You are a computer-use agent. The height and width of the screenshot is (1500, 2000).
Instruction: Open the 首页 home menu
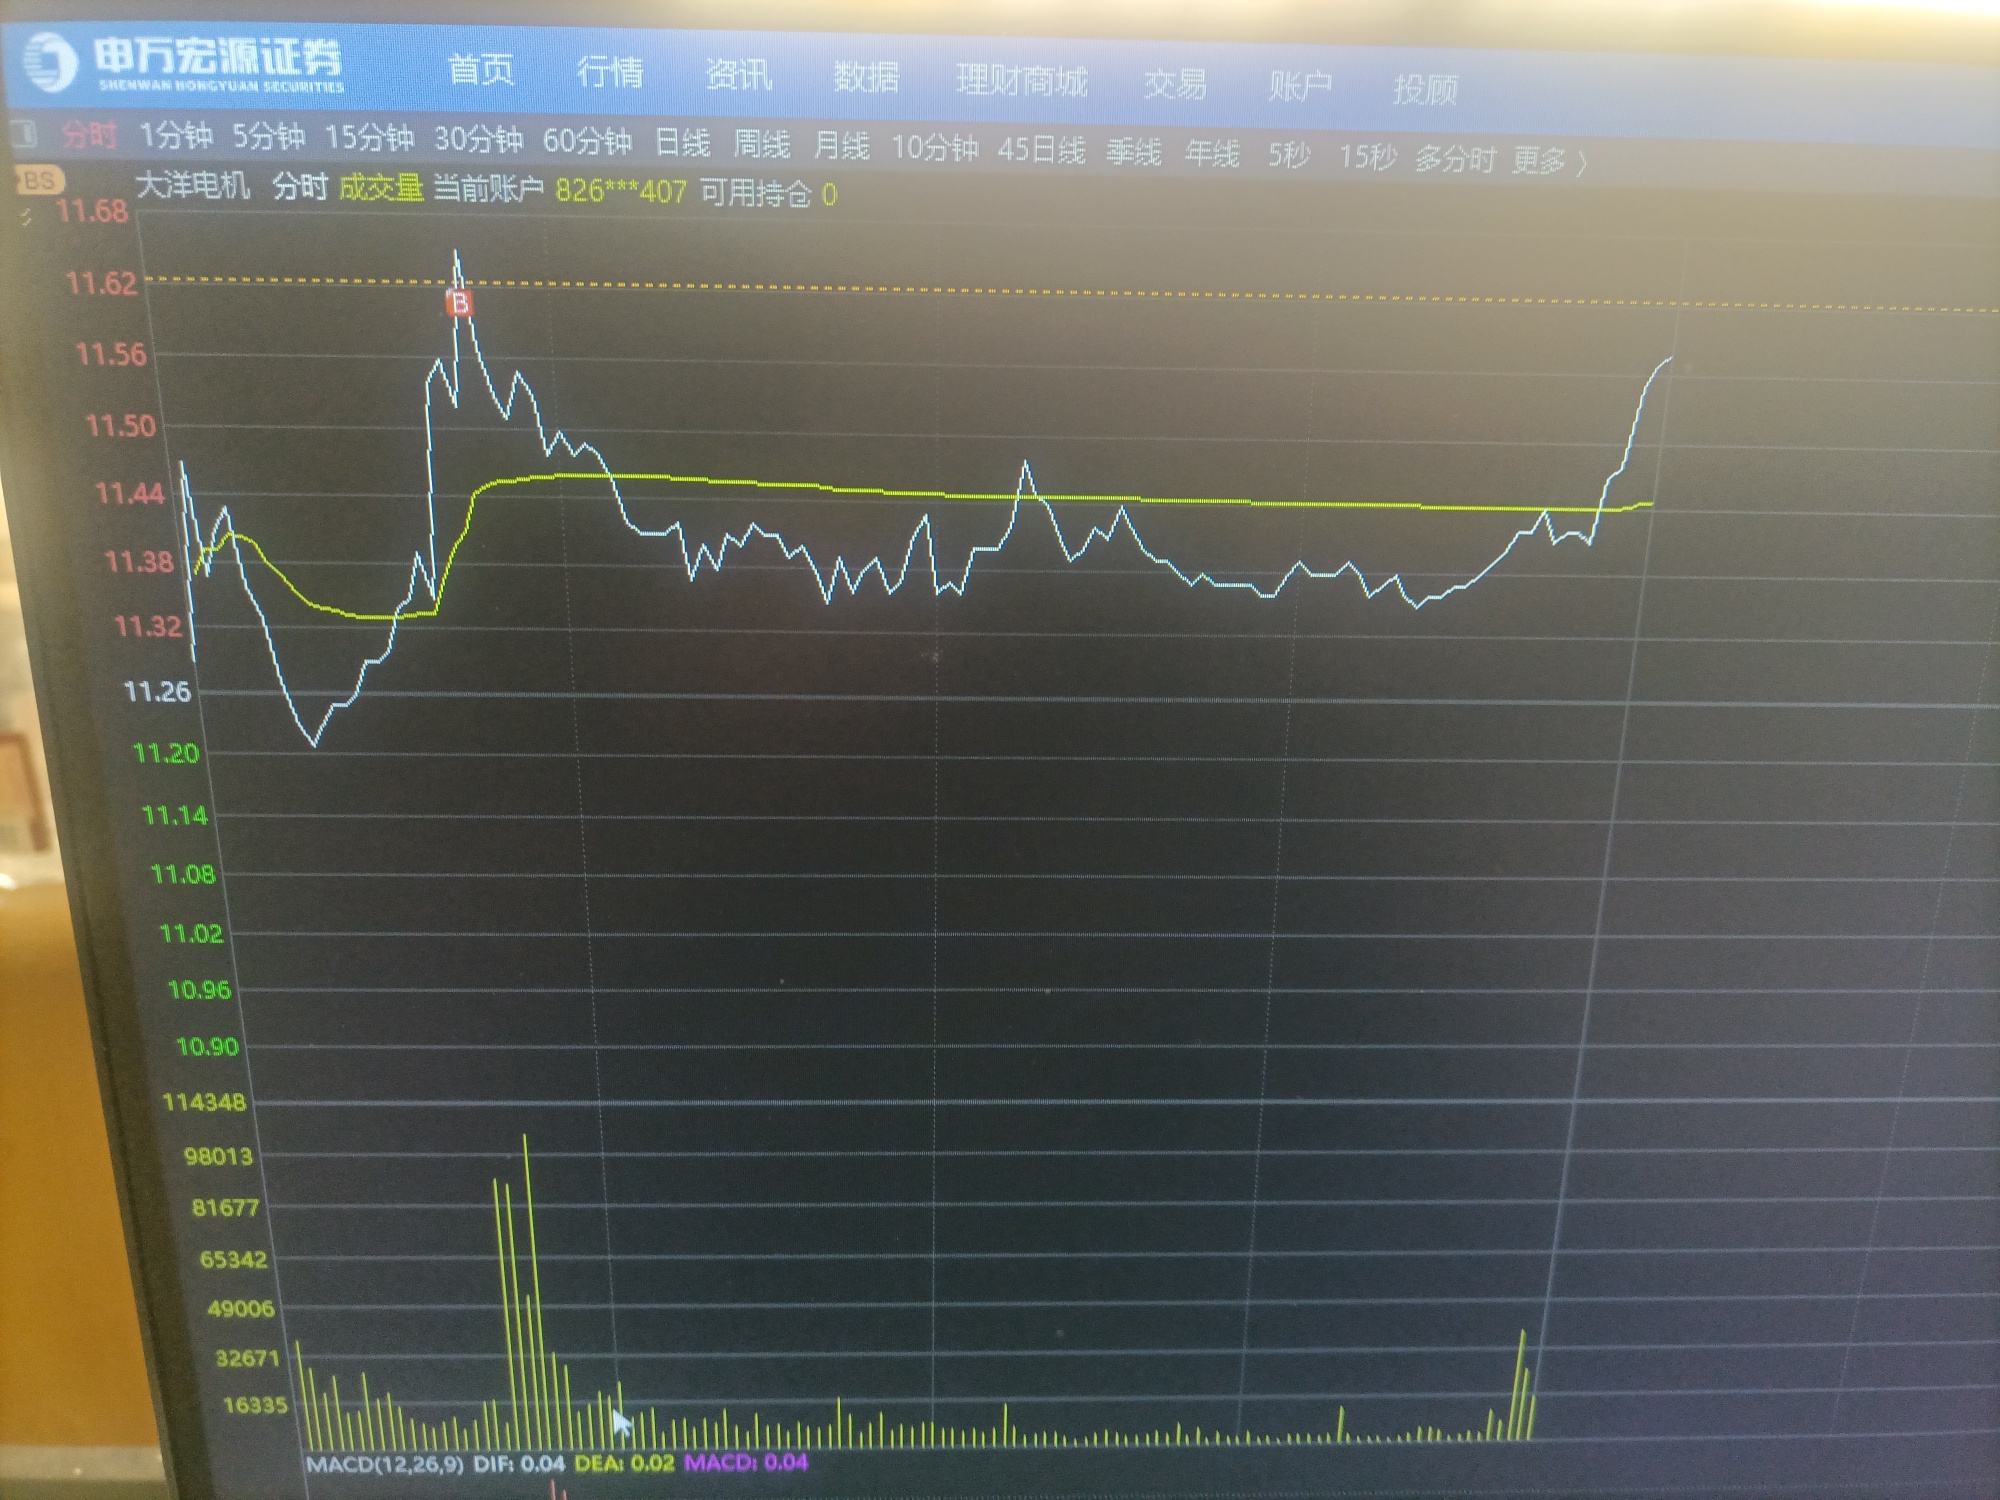pos(481,70)
